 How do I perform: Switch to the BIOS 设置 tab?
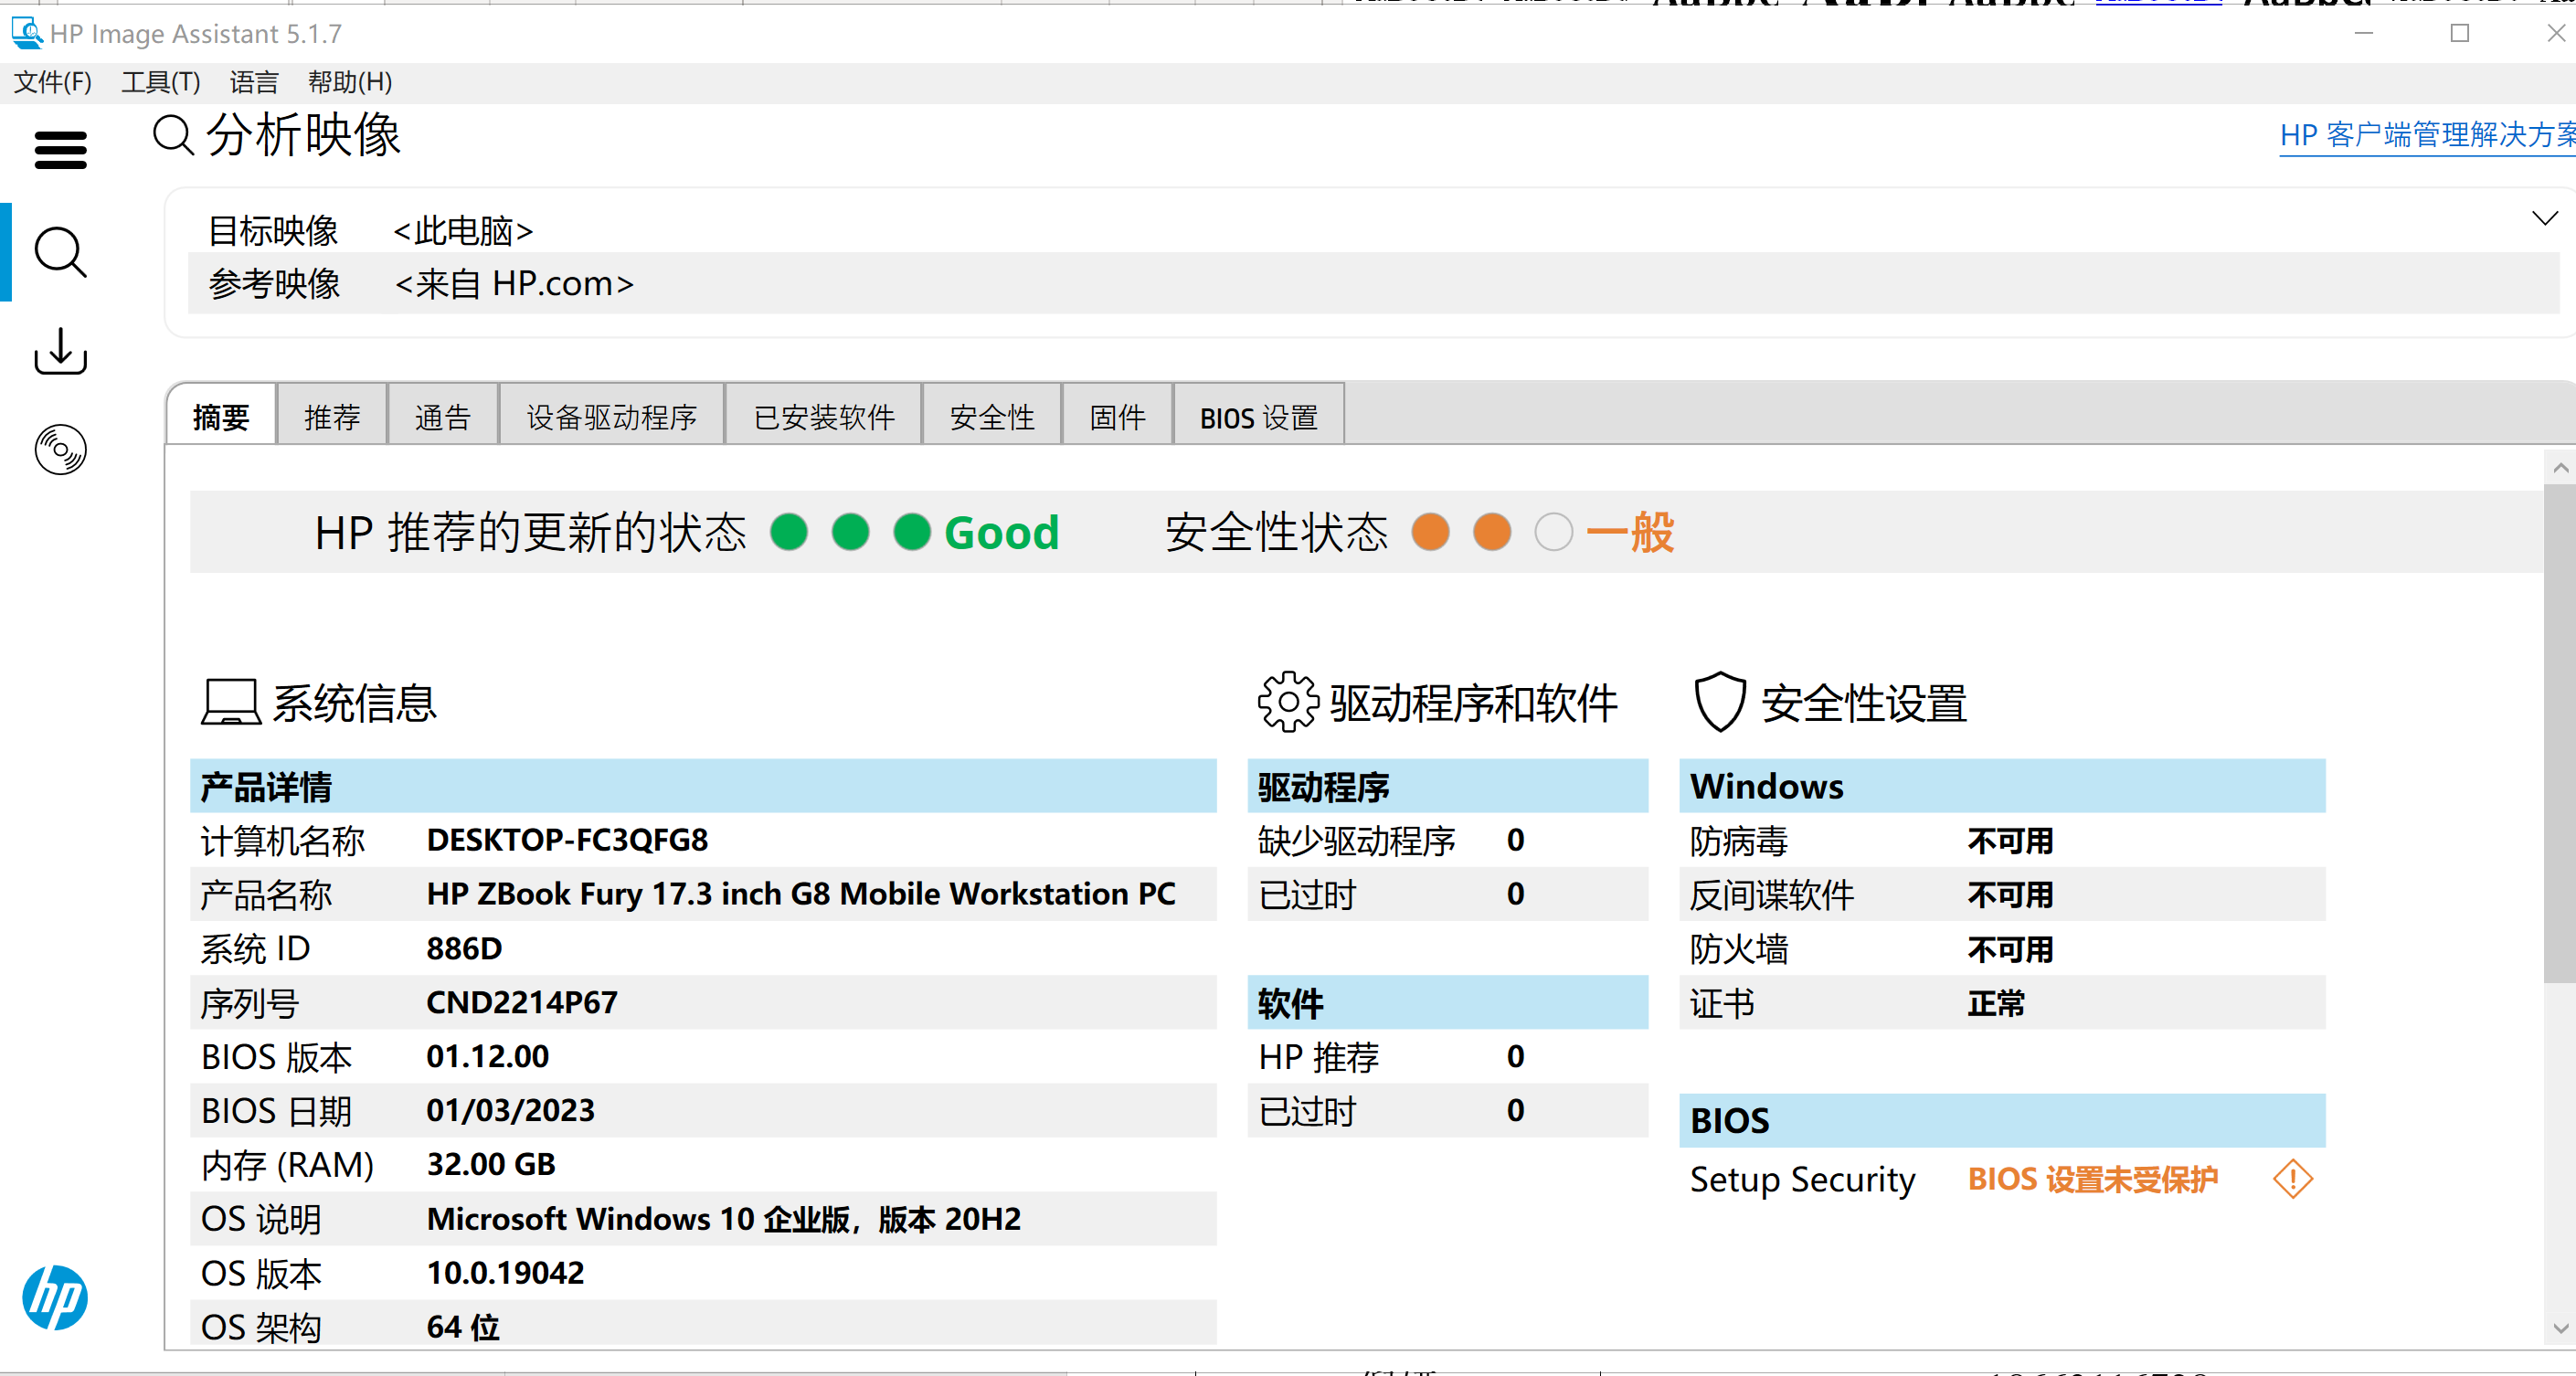(x=1258, y=415)
